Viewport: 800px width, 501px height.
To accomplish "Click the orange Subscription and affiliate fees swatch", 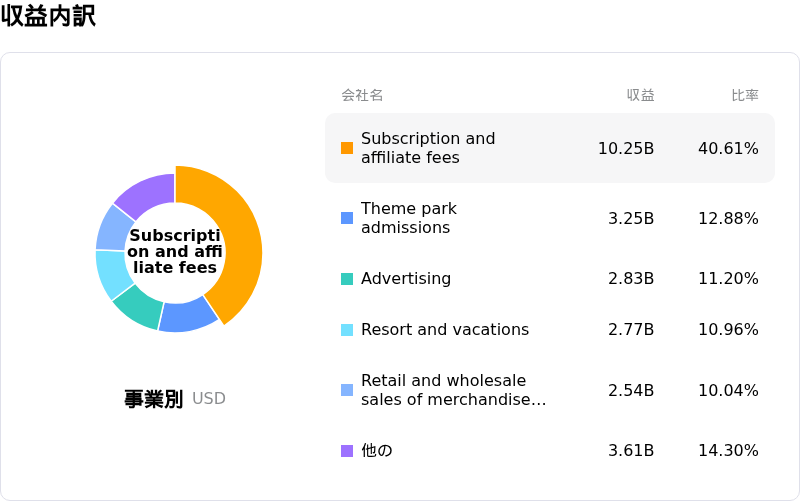I will [x=347, y=148].
